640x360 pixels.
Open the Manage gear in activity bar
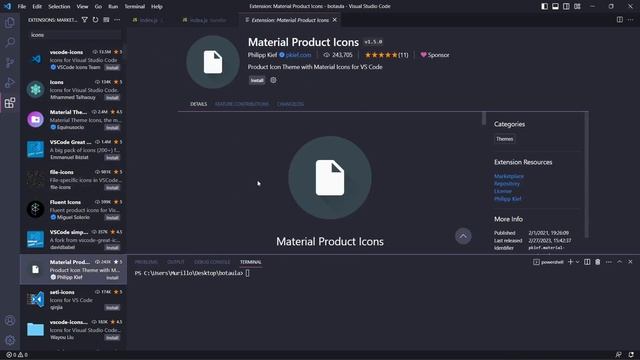coord(10,340)
